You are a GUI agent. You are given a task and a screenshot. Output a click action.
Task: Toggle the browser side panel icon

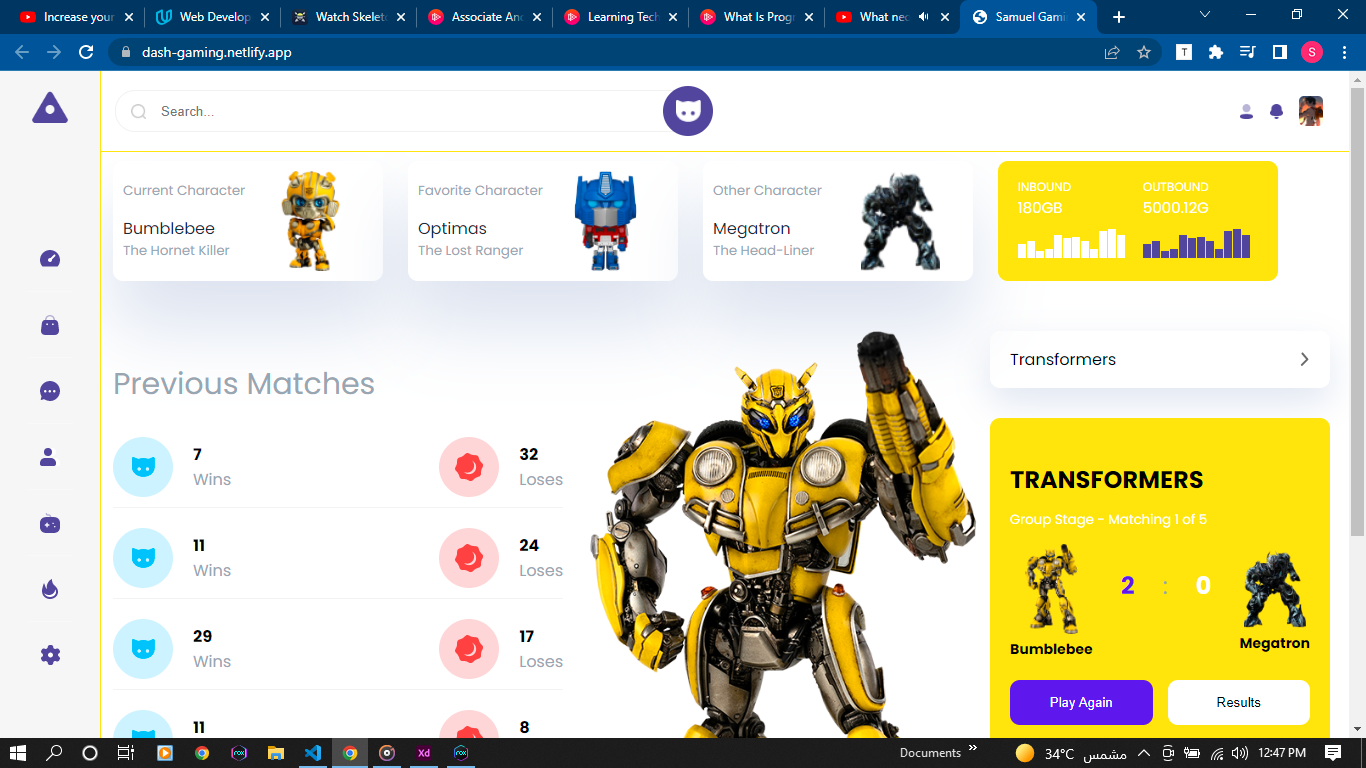tap(1279, 52)
